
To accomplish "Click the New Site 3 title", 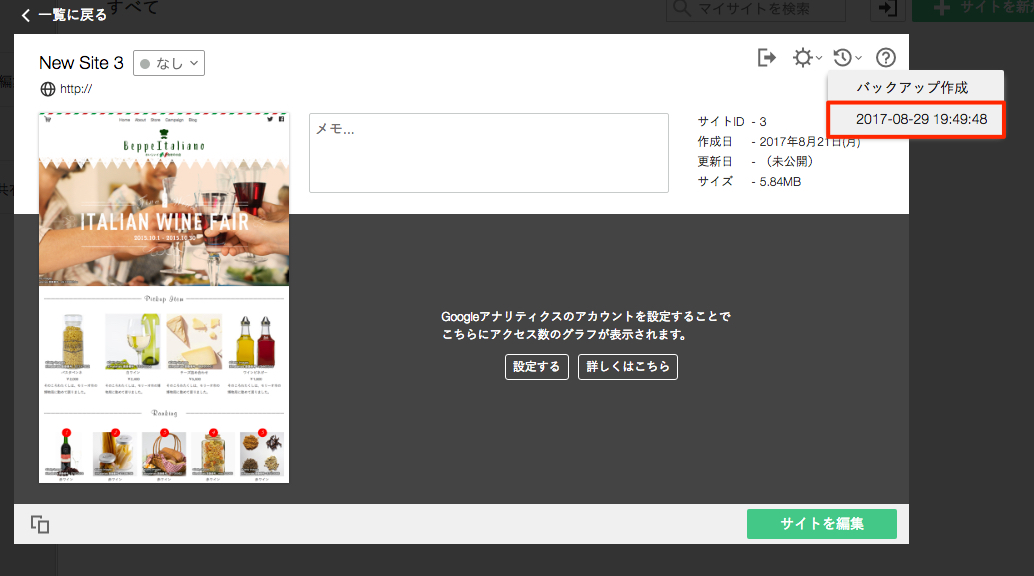I will 81,63.
